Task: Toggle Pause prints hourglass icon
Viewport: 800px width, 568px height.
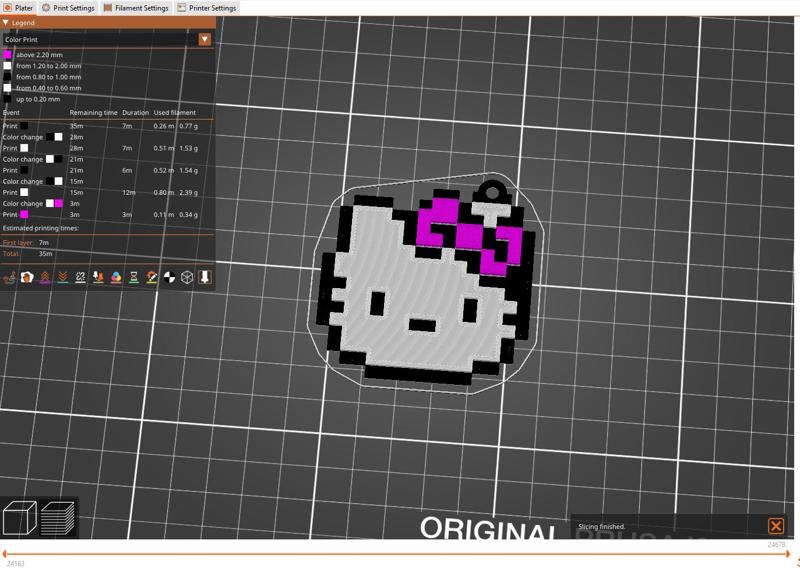Action: [x=134, y=278]
